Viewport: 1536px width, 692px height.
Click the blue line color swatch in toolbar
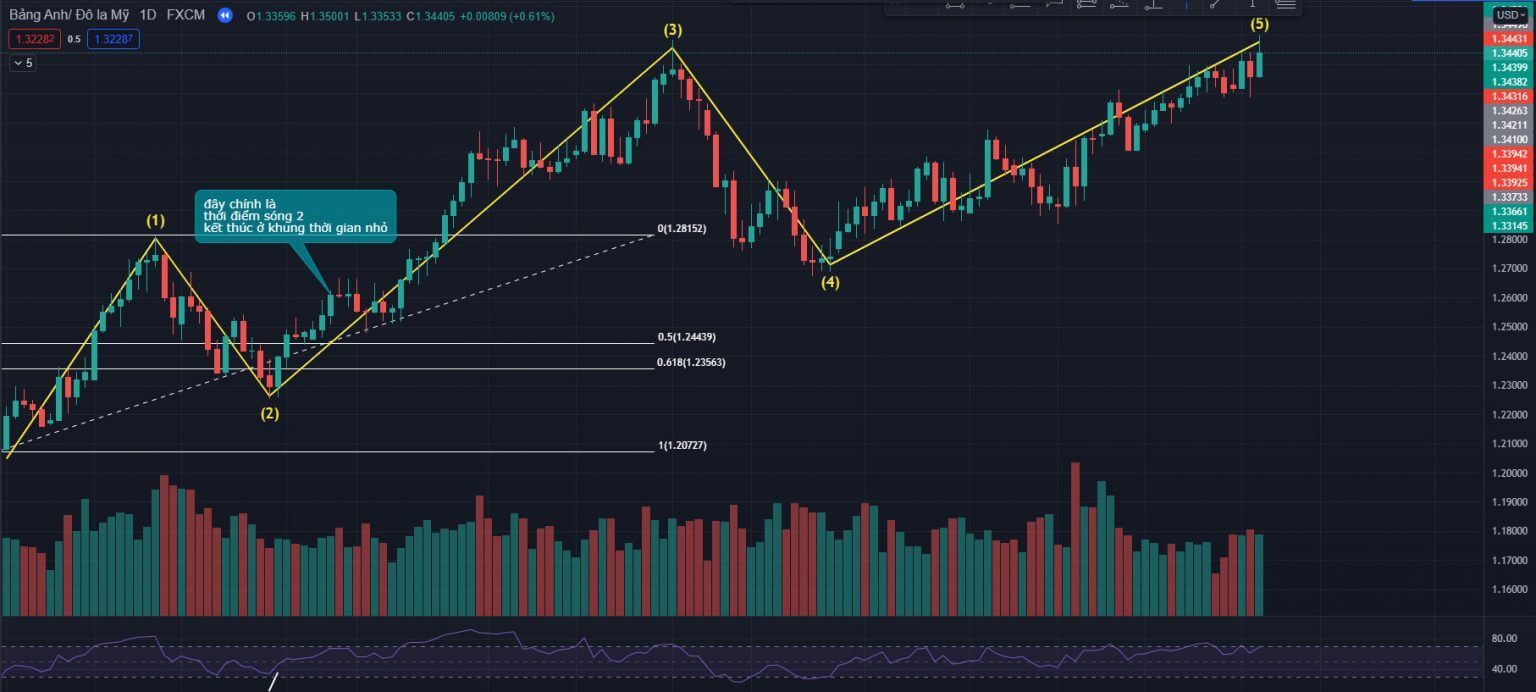1186,5
